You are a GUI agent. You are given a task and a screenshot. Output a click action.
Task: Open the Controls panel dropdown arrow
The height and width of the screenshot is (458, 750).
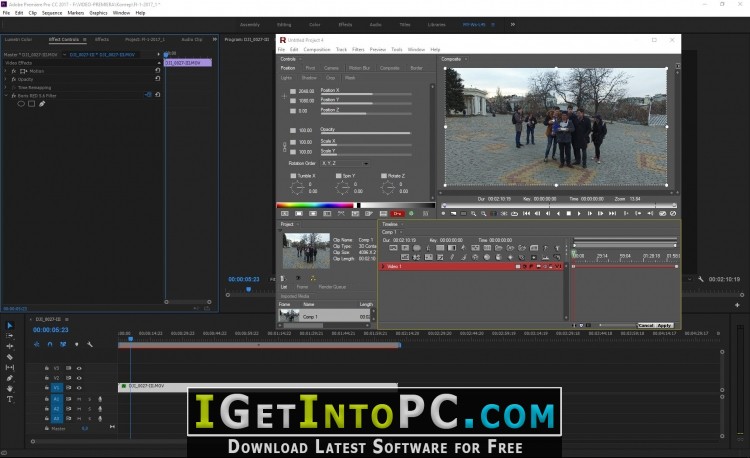coord(300,59)
